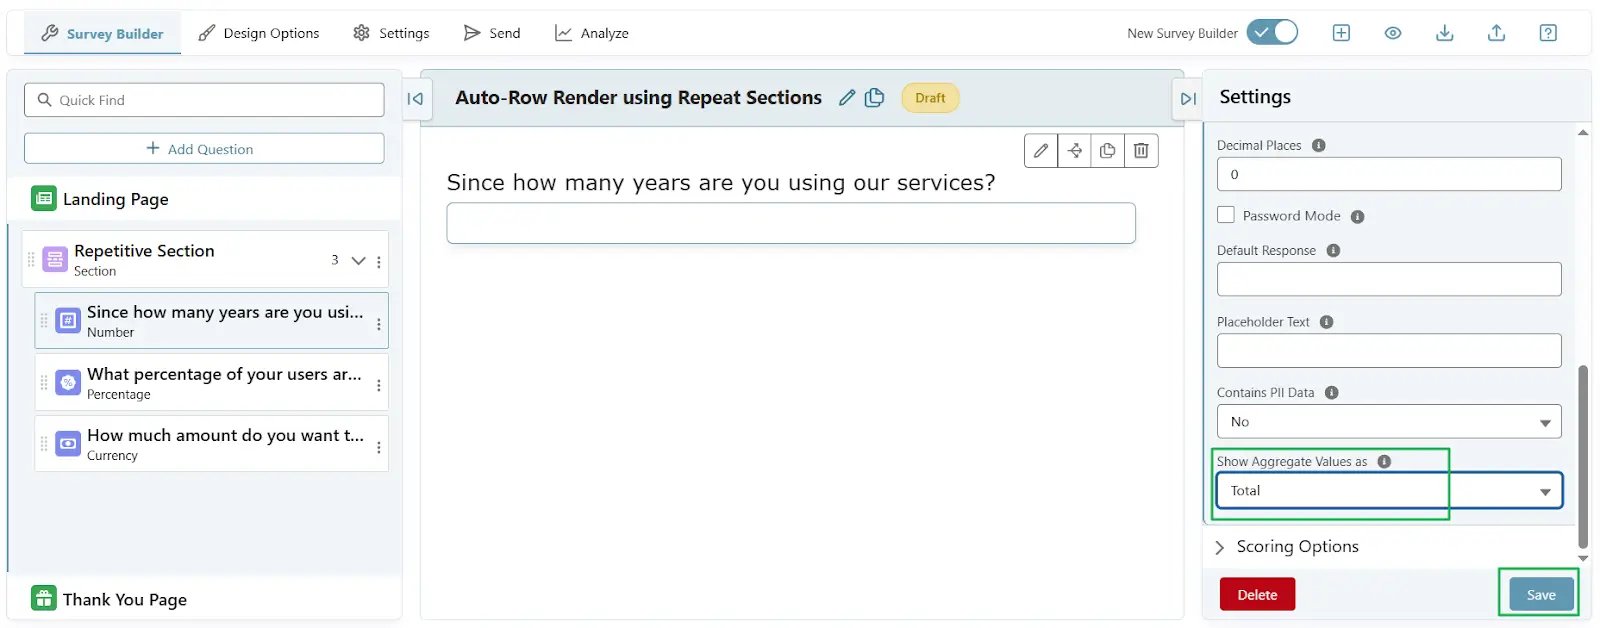Select the Currency question row
The image size is (1600, 628).
coord(211,444)
